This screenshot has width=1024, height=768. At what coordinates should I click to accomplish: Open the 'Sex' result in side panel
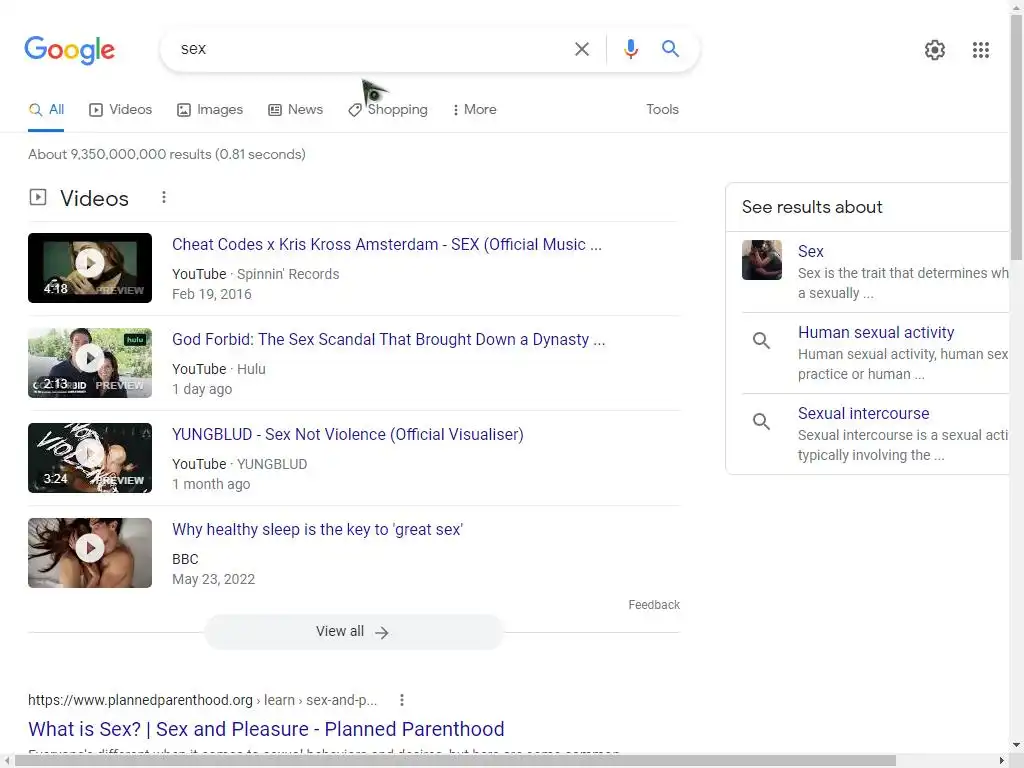point(810,251)
